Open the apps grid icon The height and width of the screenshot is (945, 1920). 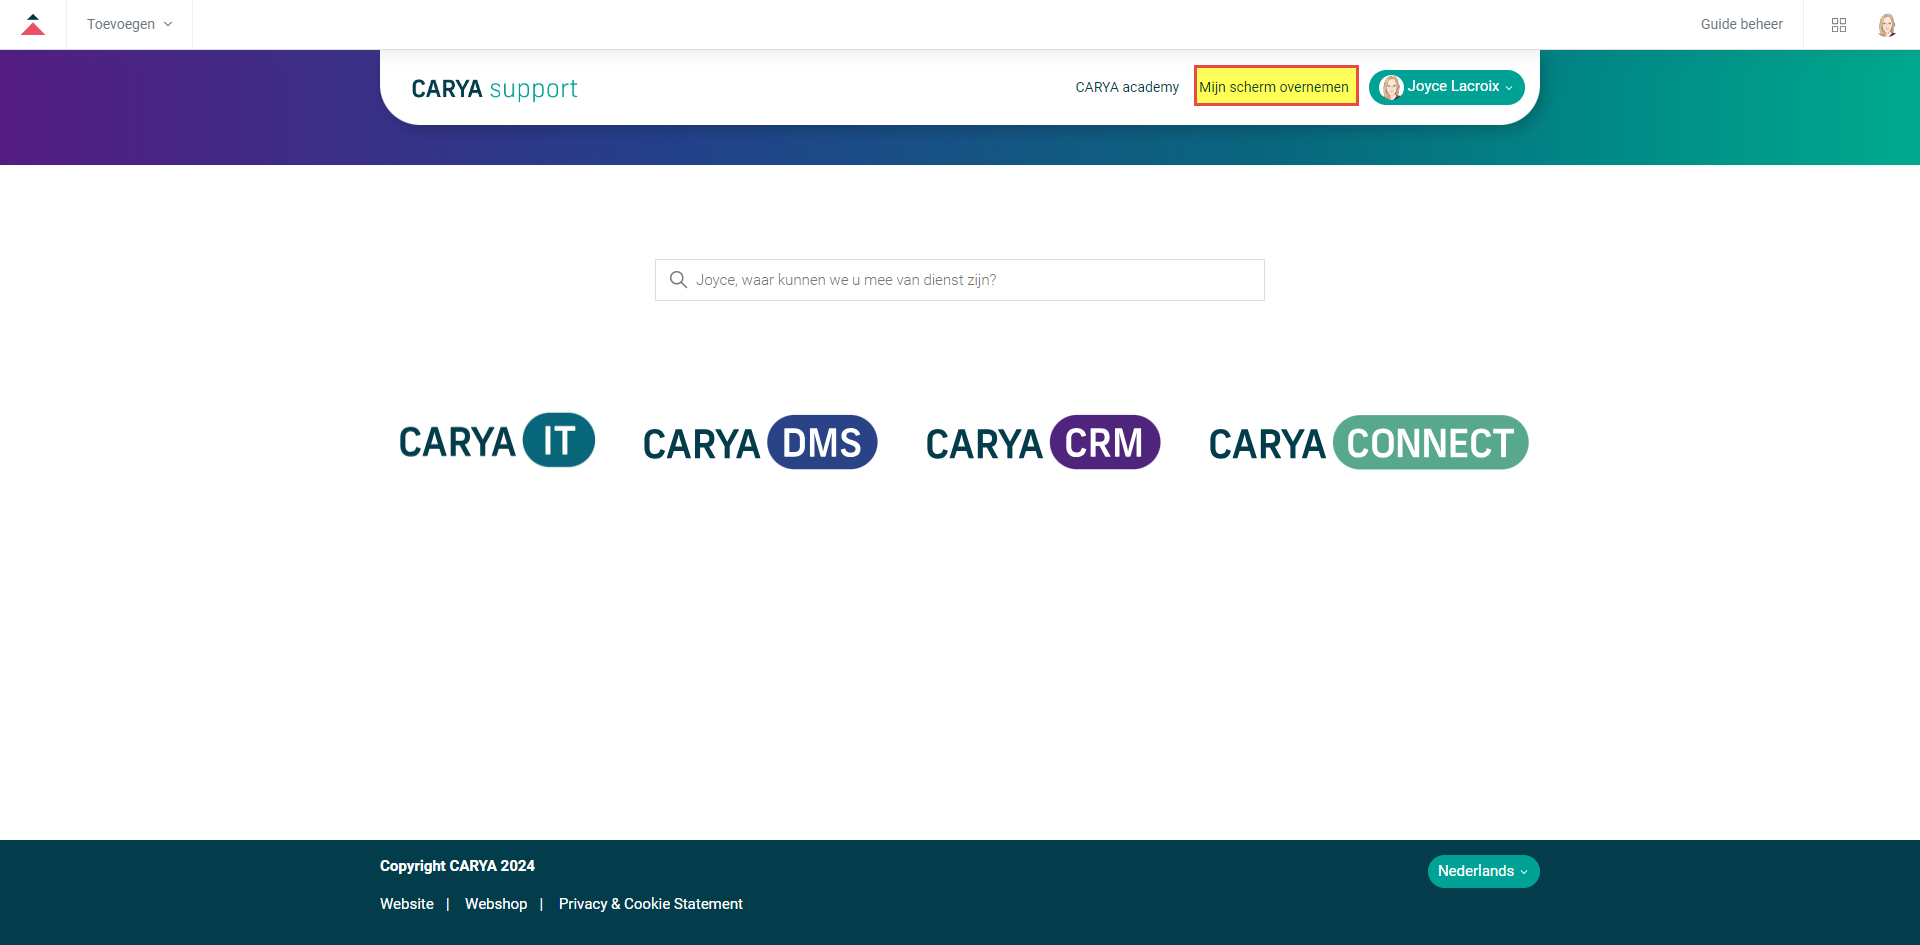click(1839, 25)
